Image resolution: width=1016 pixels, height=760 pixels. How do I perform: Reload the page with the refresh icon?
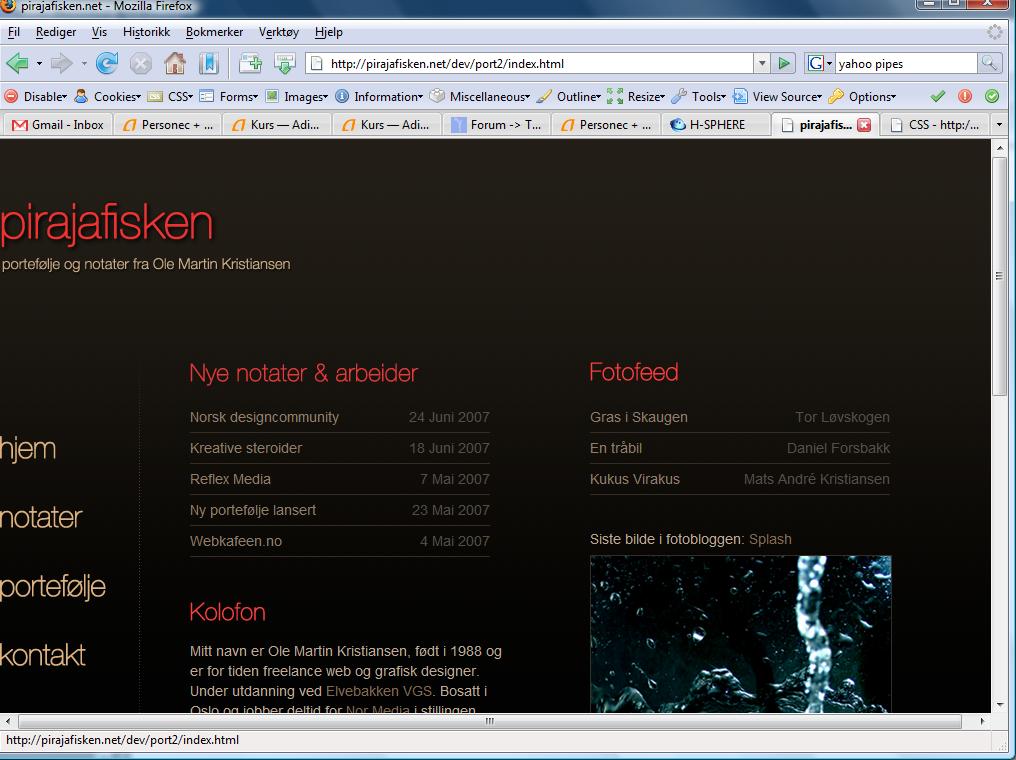pos(107,63)
